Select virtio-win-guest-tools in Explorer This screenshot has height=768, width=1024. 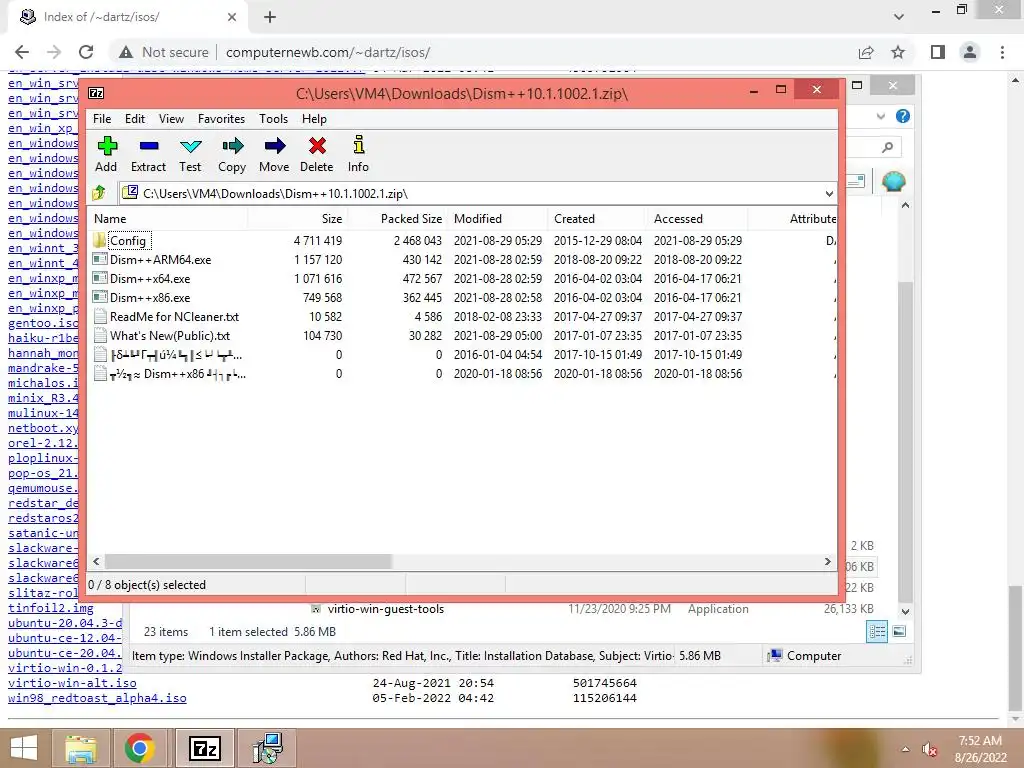[x=385, y=609]
